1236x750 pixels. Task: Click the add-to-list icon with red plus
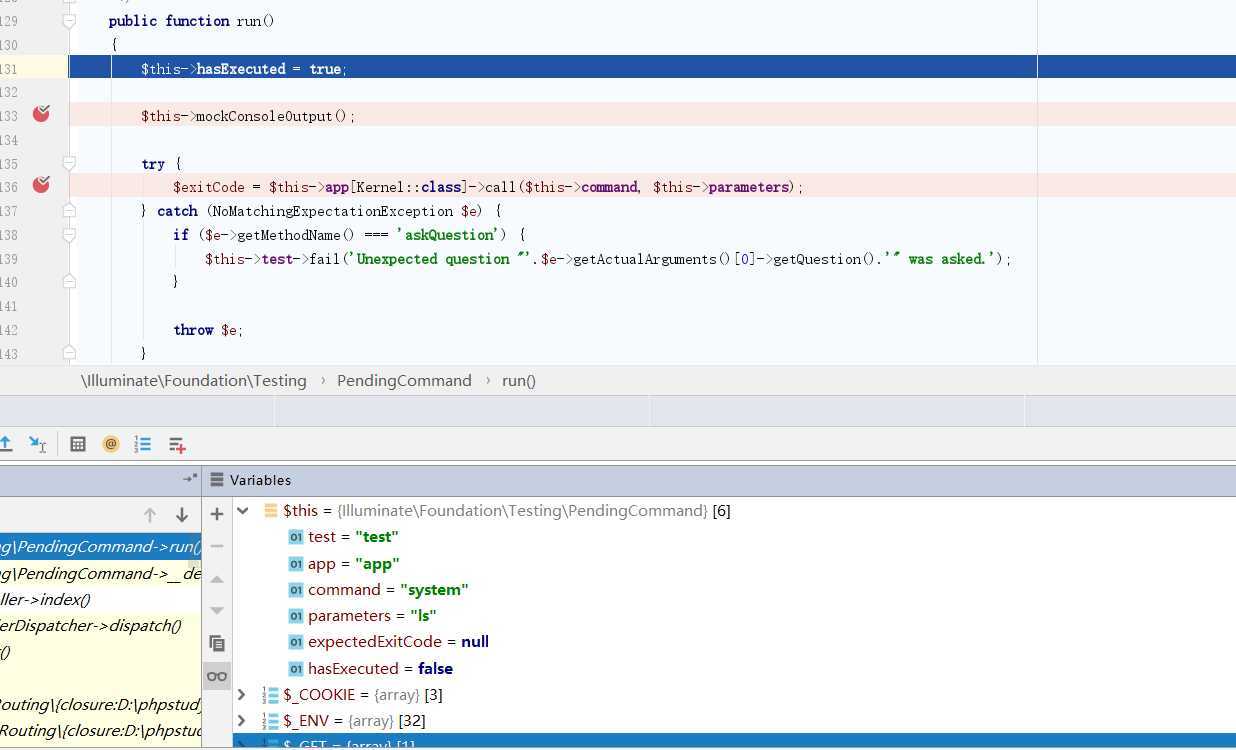click(x=177, y=444)
